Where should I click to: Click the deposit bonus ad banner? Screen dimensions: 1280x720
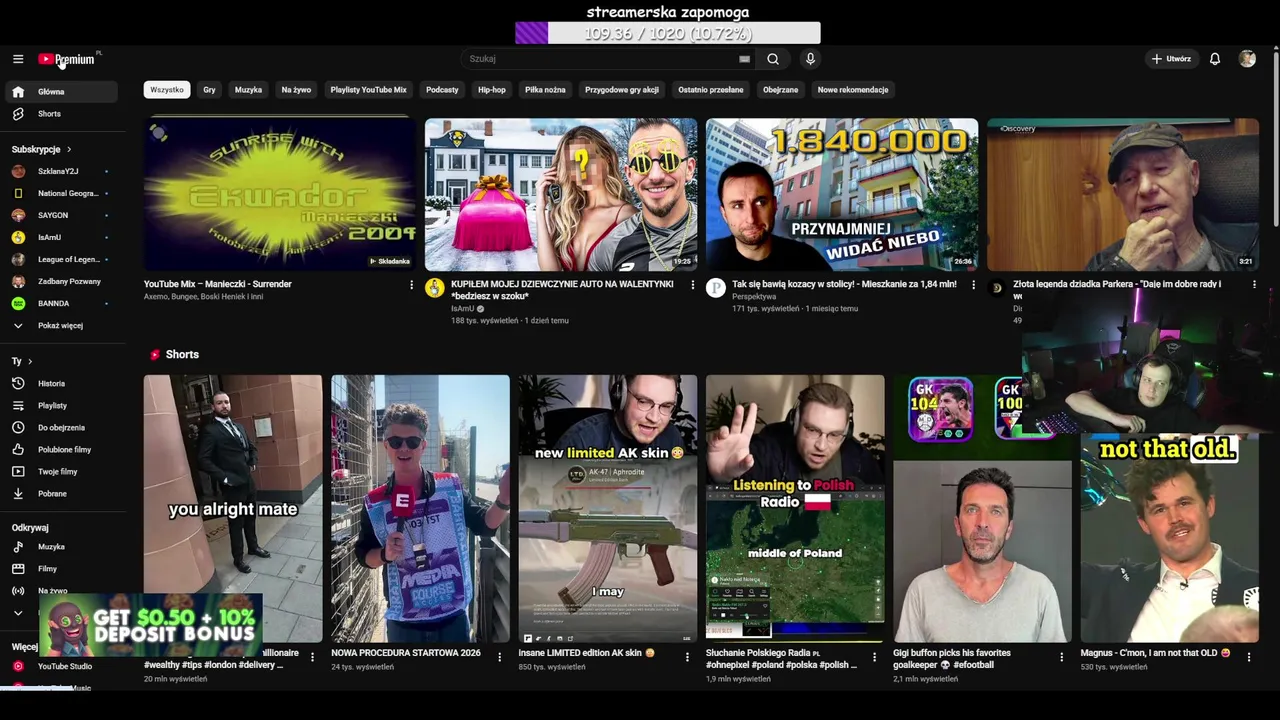(151, 624)
